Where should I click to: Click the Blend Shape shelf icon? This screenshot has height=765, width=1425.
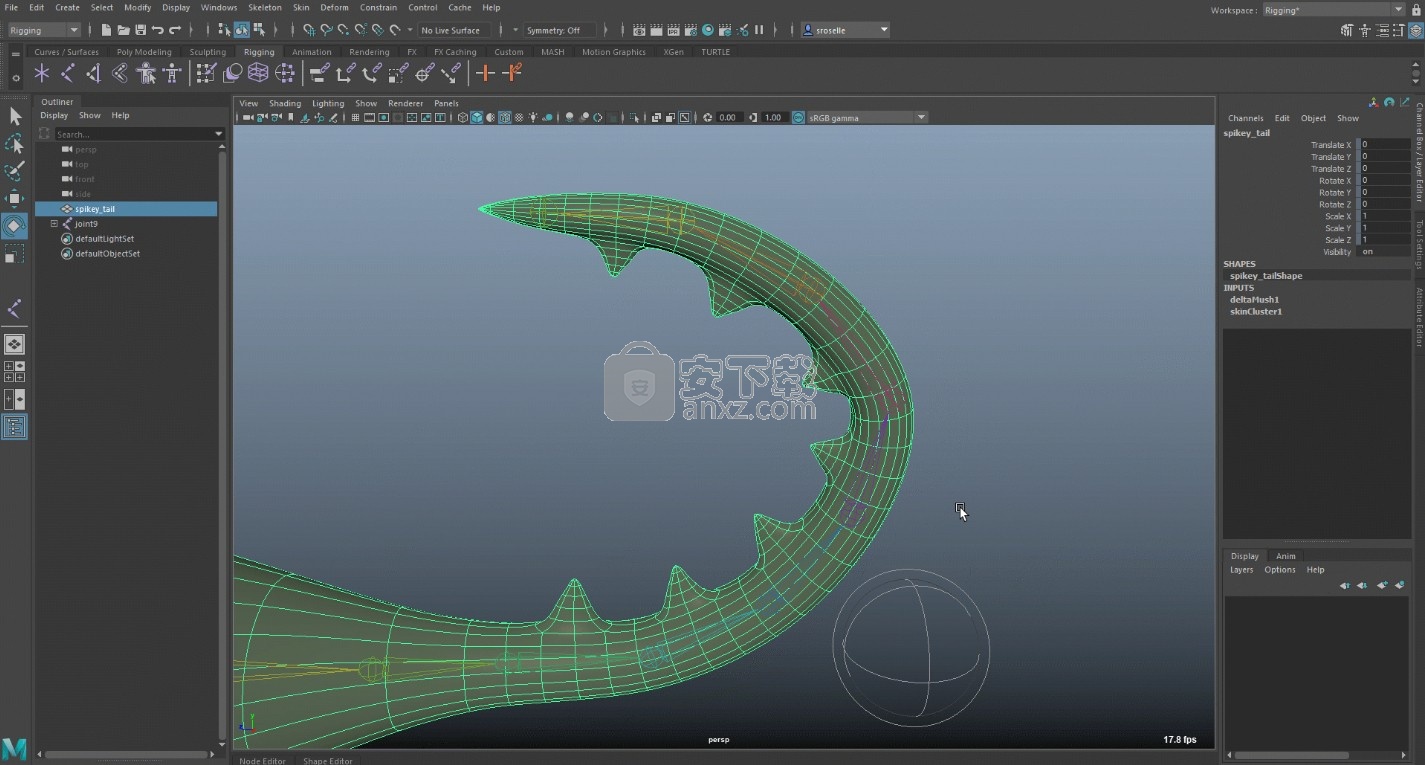point(232,72)
